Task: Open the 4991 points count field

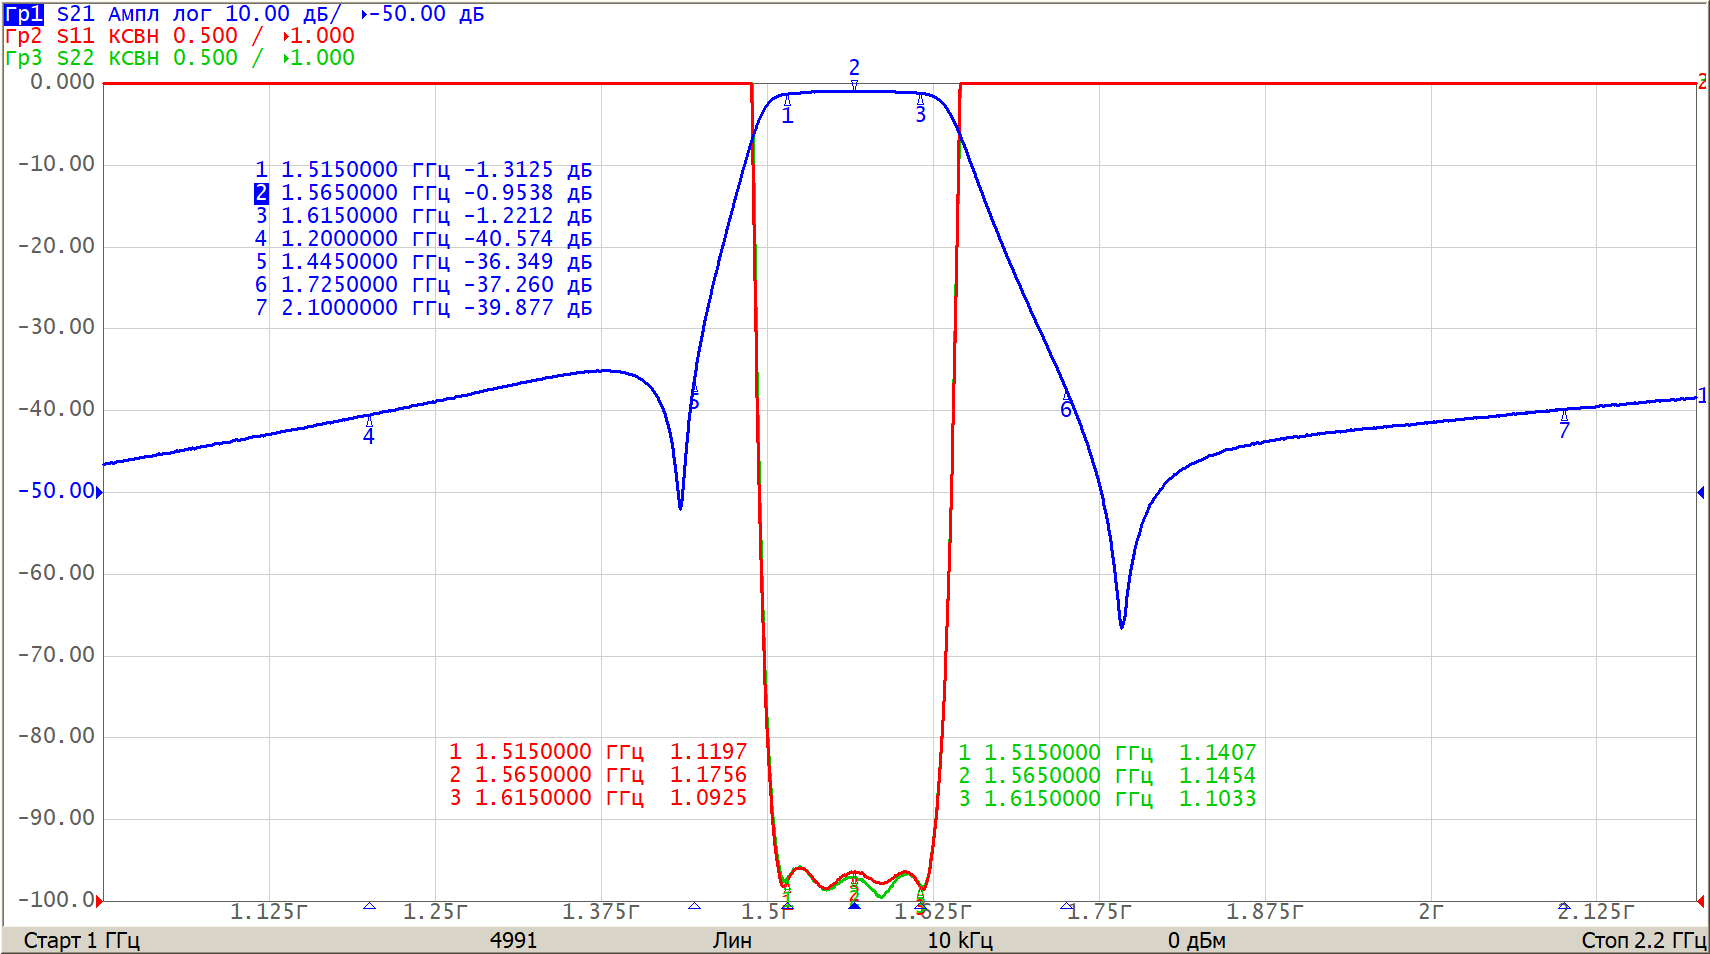Action: tap(513, 940)
